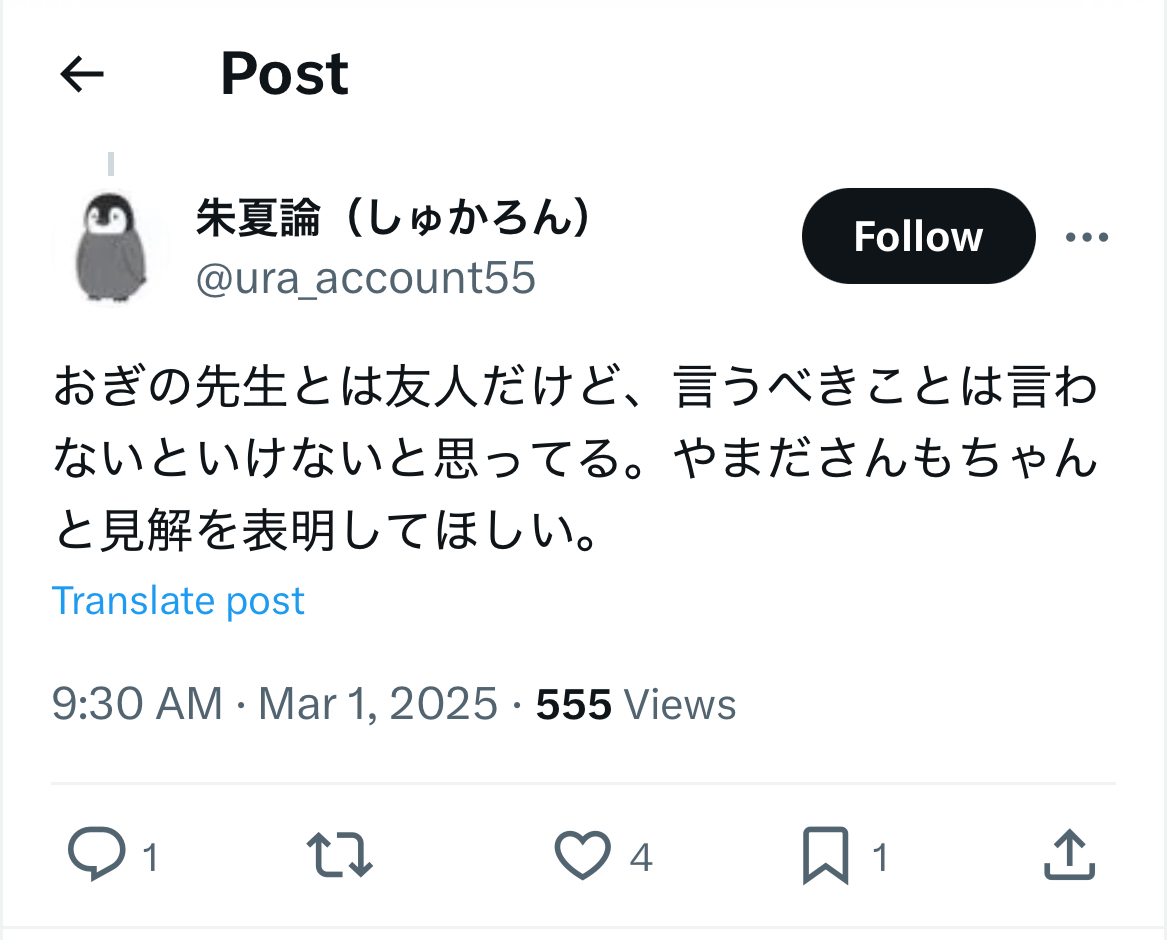Click the reply speech bubble icon
This screenshot has width=1170, height=940.
(x=97, y=853)
